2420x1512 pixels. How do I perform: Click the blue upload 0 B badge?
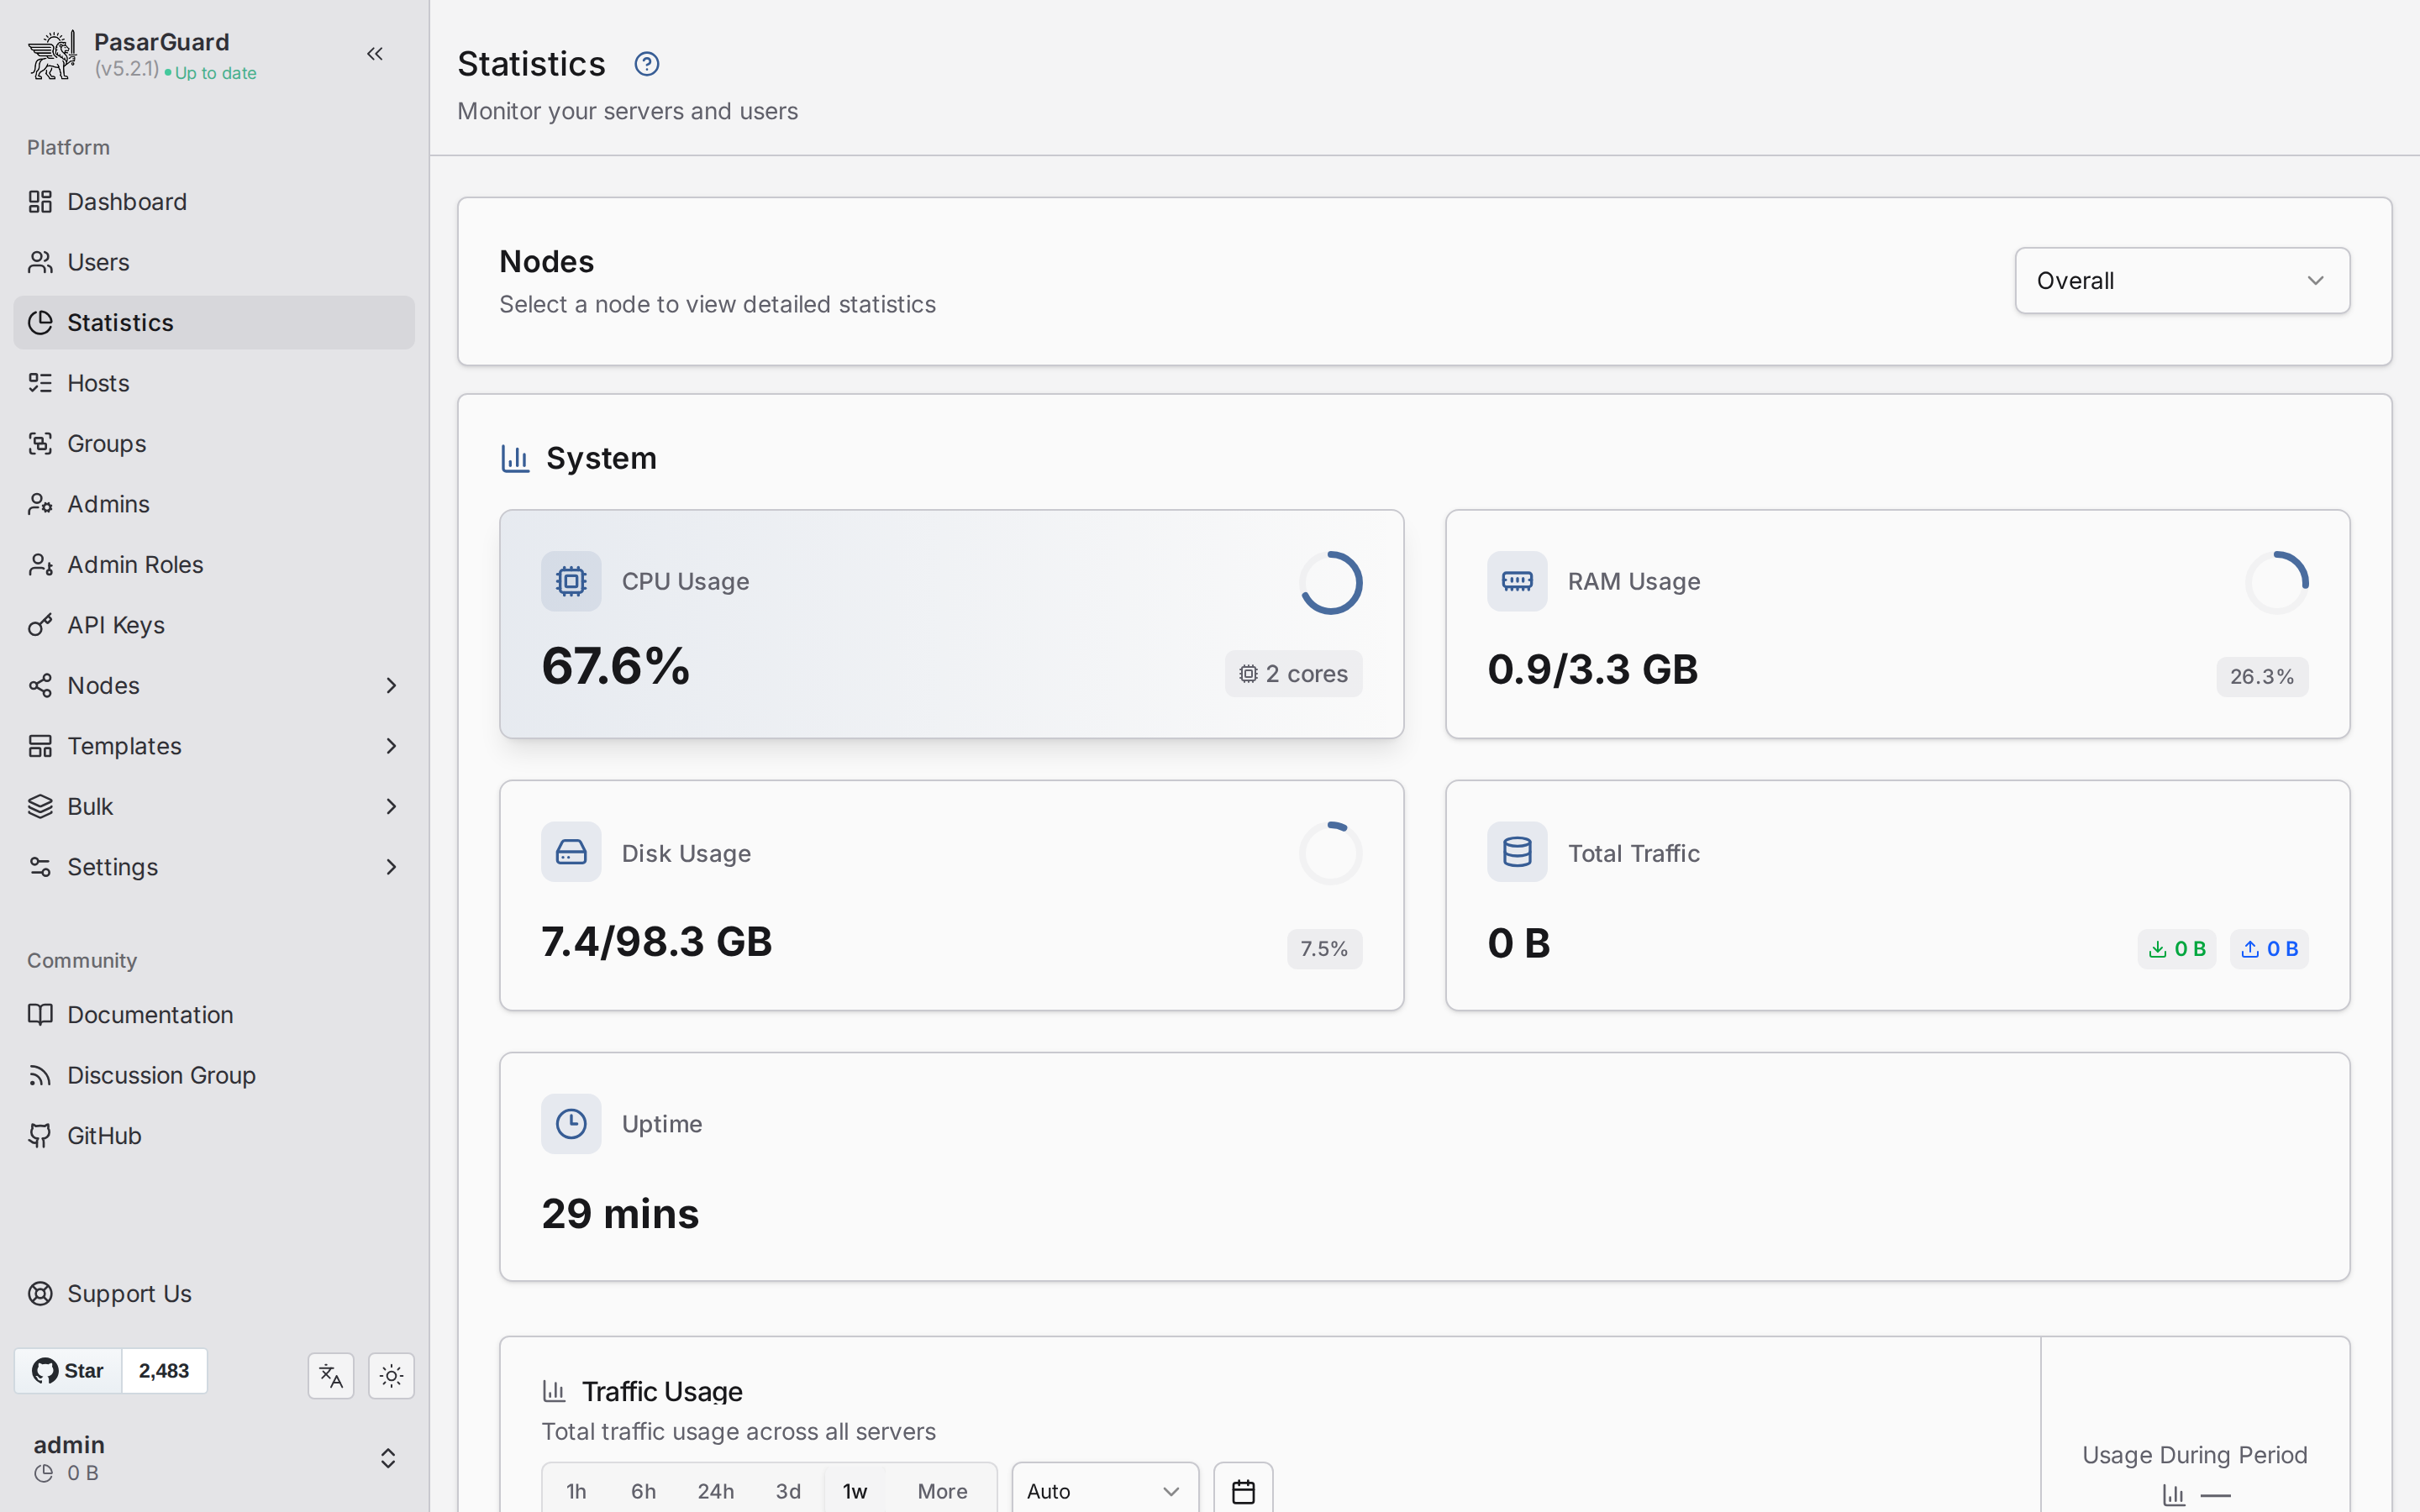point(2269,949)
